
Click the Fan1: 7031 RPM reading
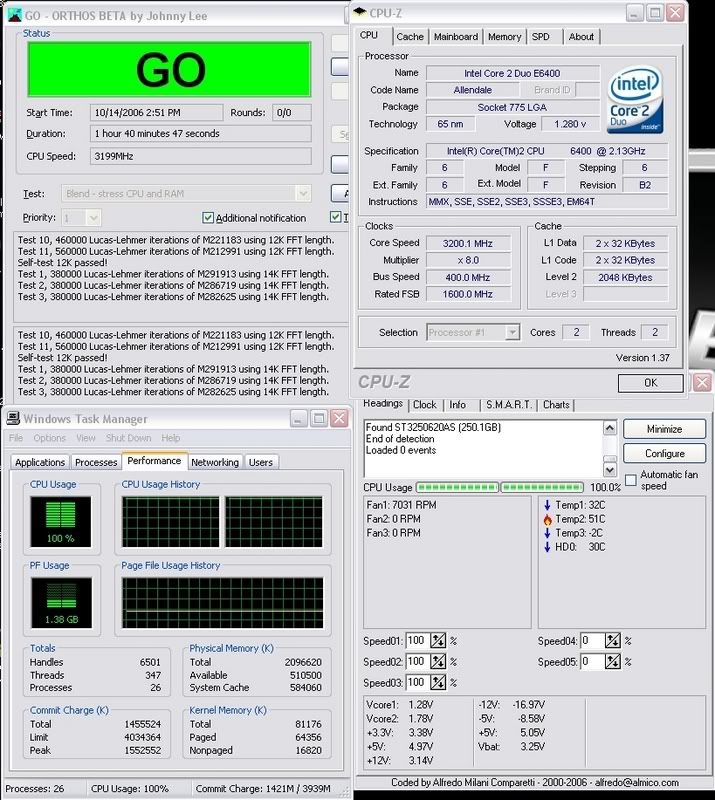[x=401, y=505]
